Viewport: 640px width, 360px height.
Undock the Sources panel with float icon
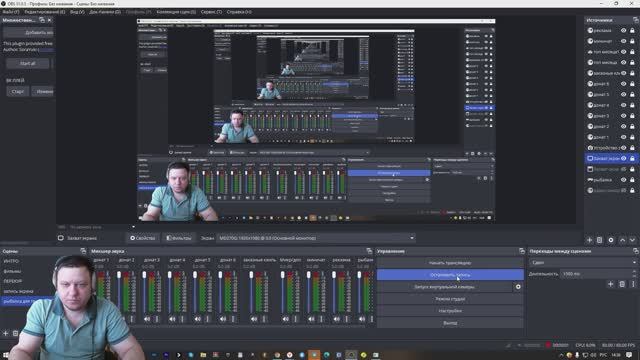tap(636, 20)
